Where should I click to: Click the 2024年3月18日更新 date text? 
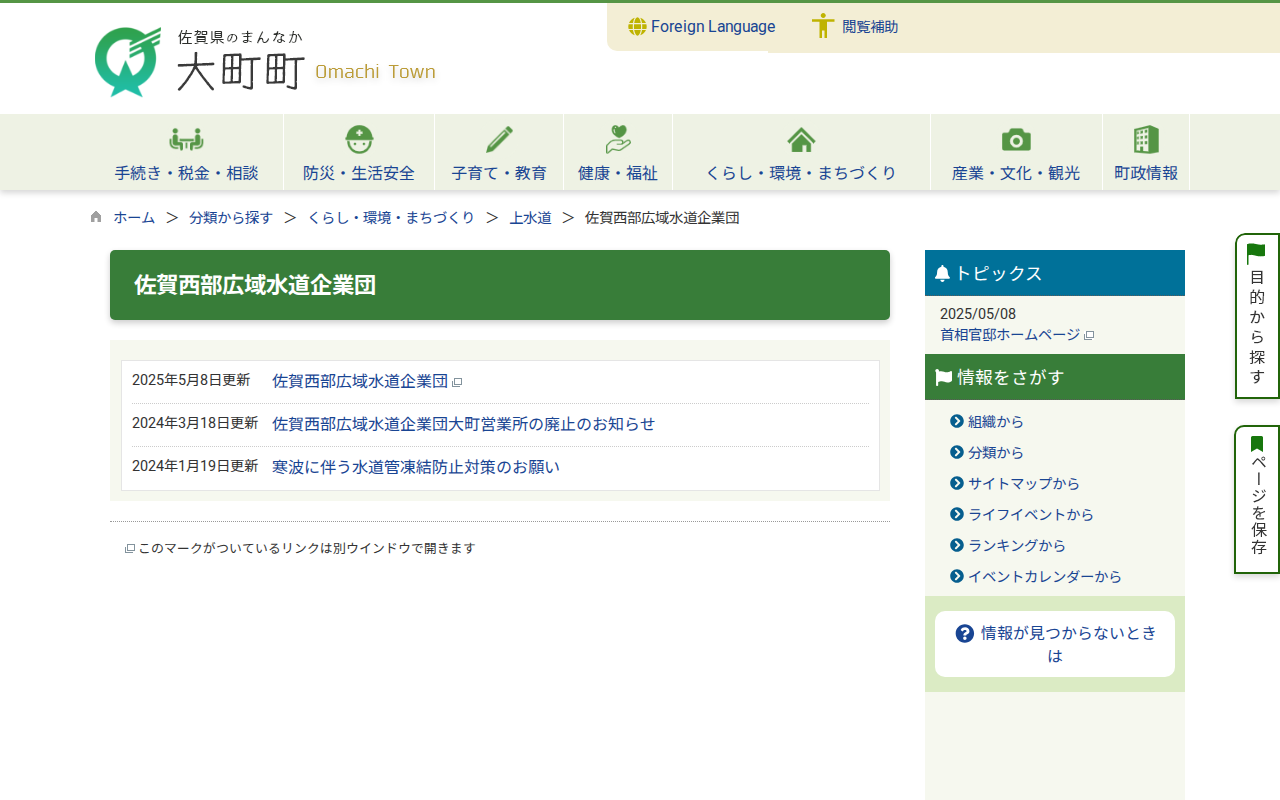[x=195, y=423]
